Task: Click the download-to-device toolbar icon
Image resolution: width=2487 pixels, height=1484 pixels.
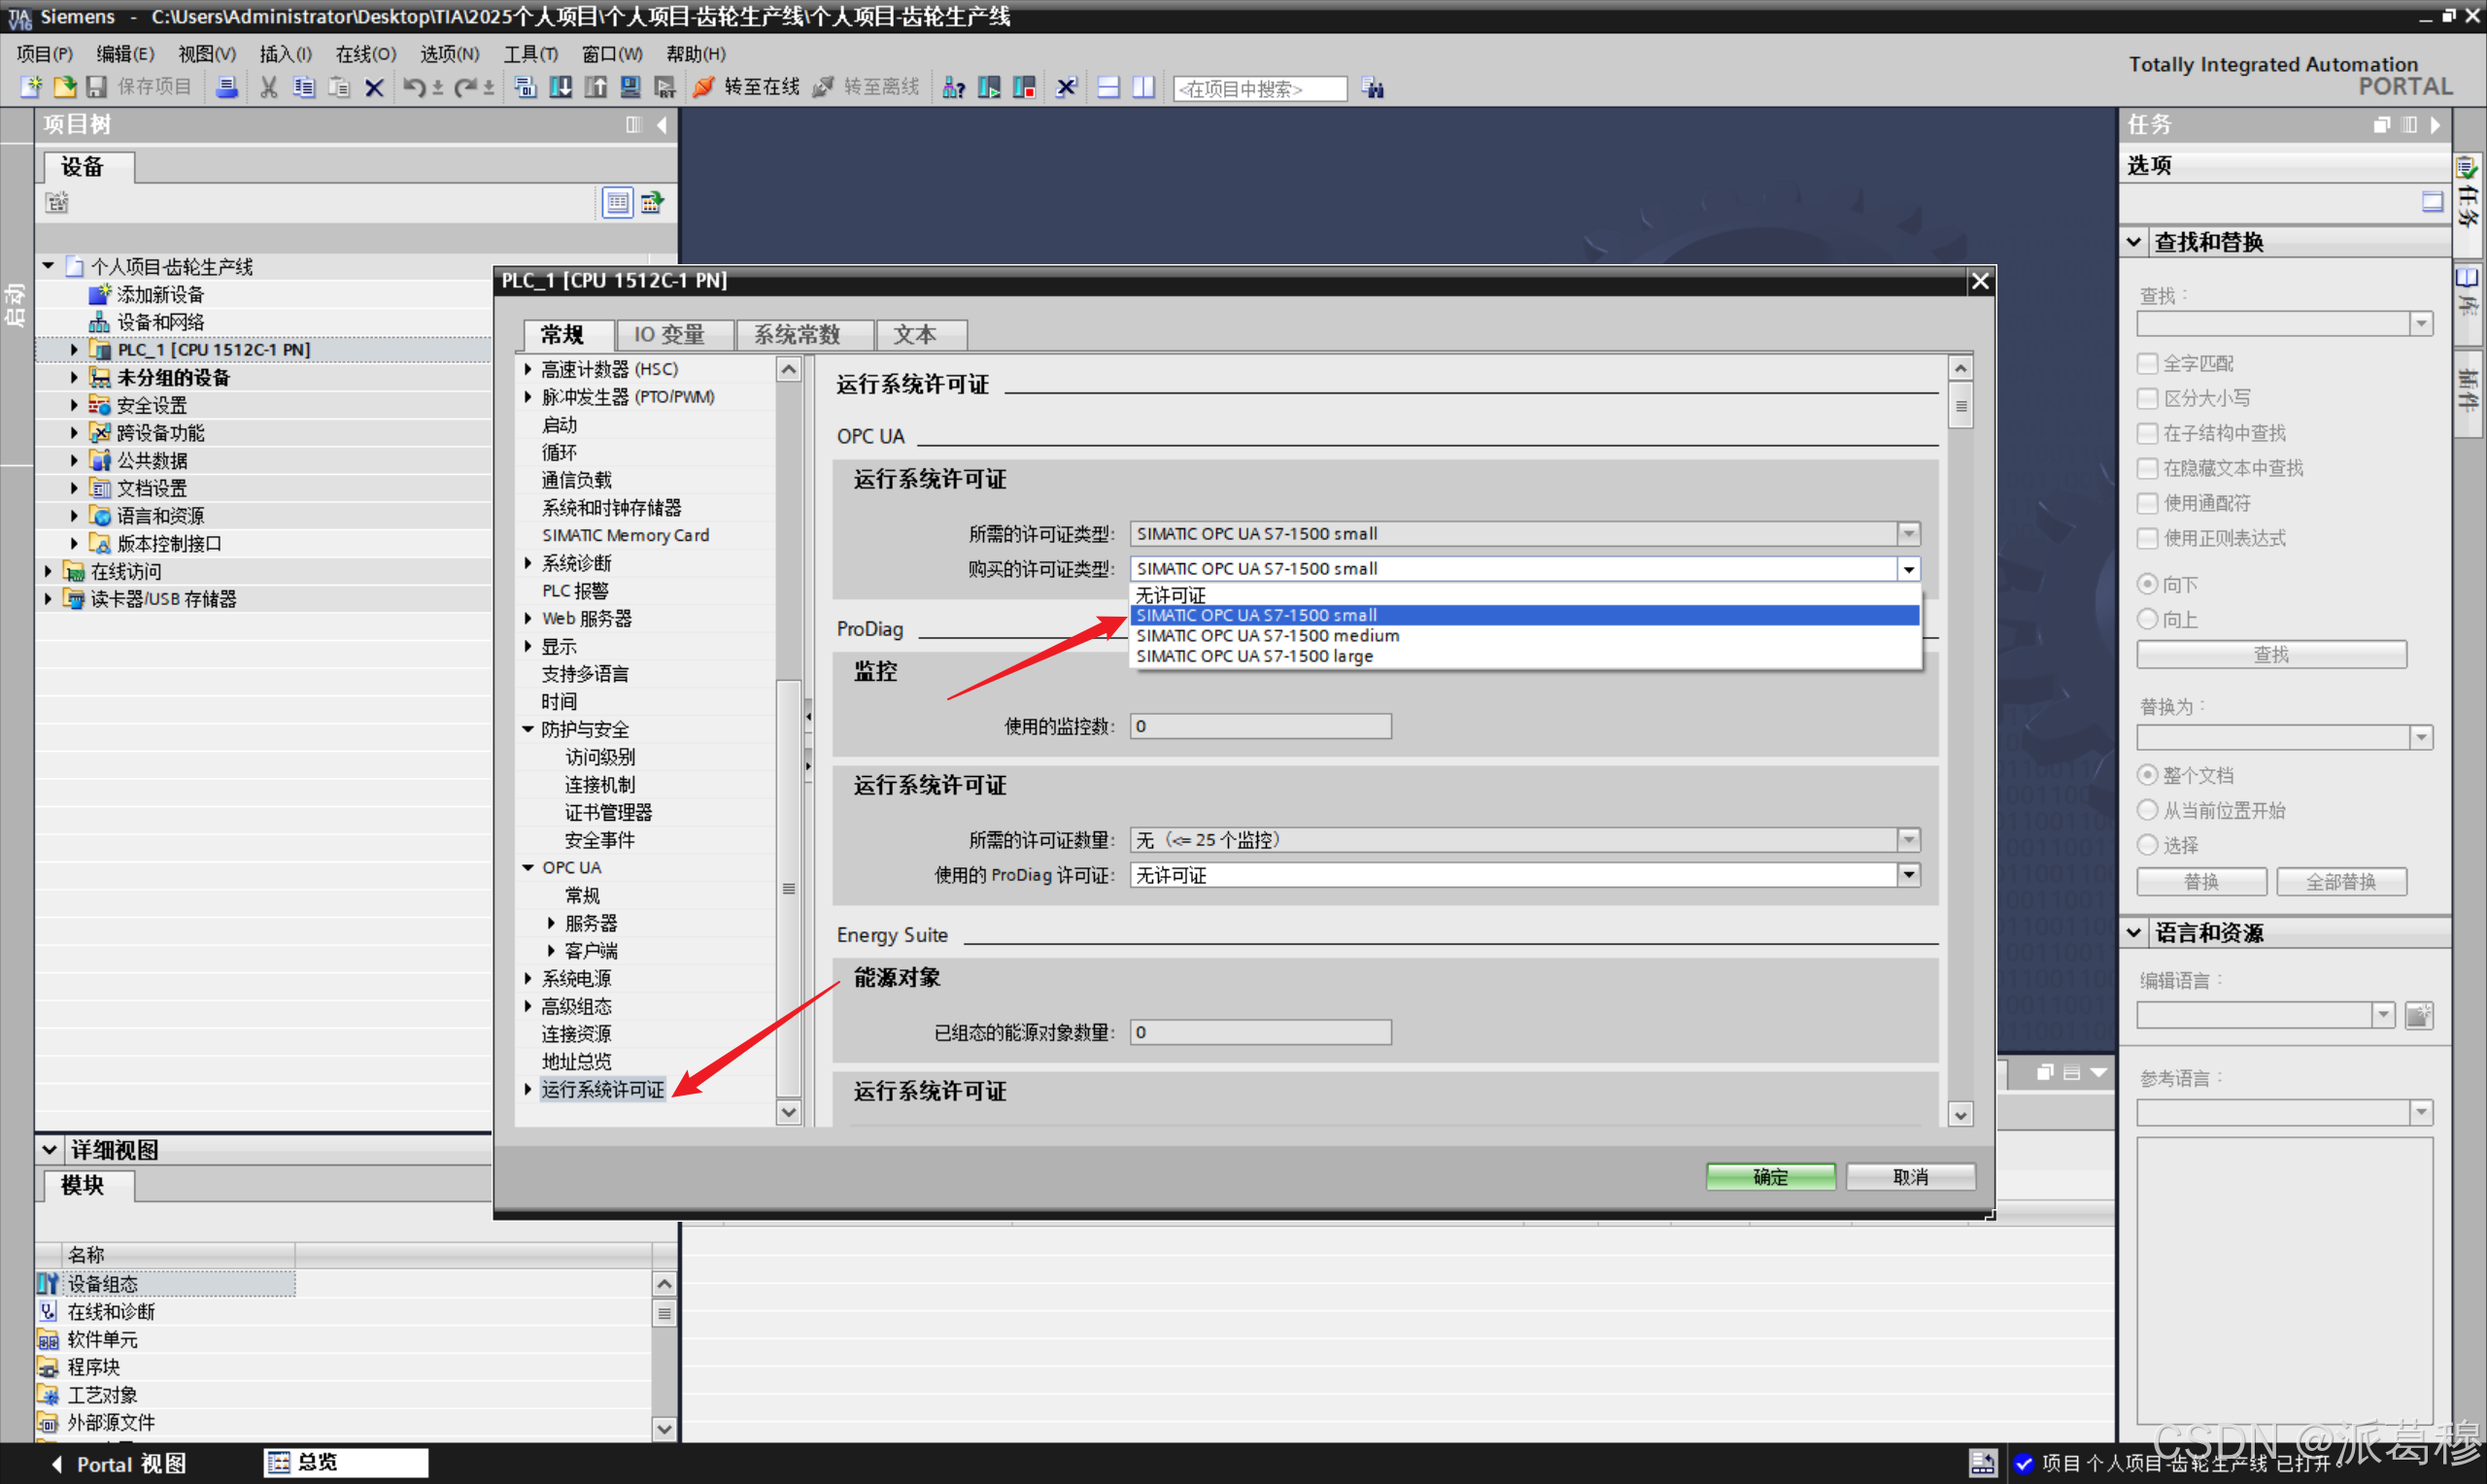Action: pos(560,87)
